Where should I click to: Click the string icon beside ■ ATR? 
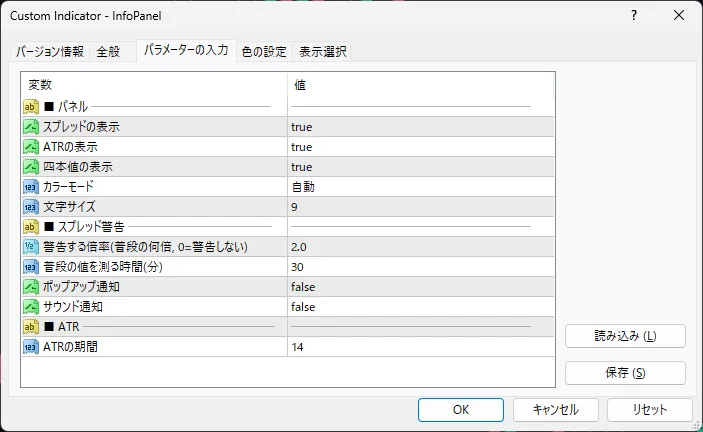tap(31, 327)
